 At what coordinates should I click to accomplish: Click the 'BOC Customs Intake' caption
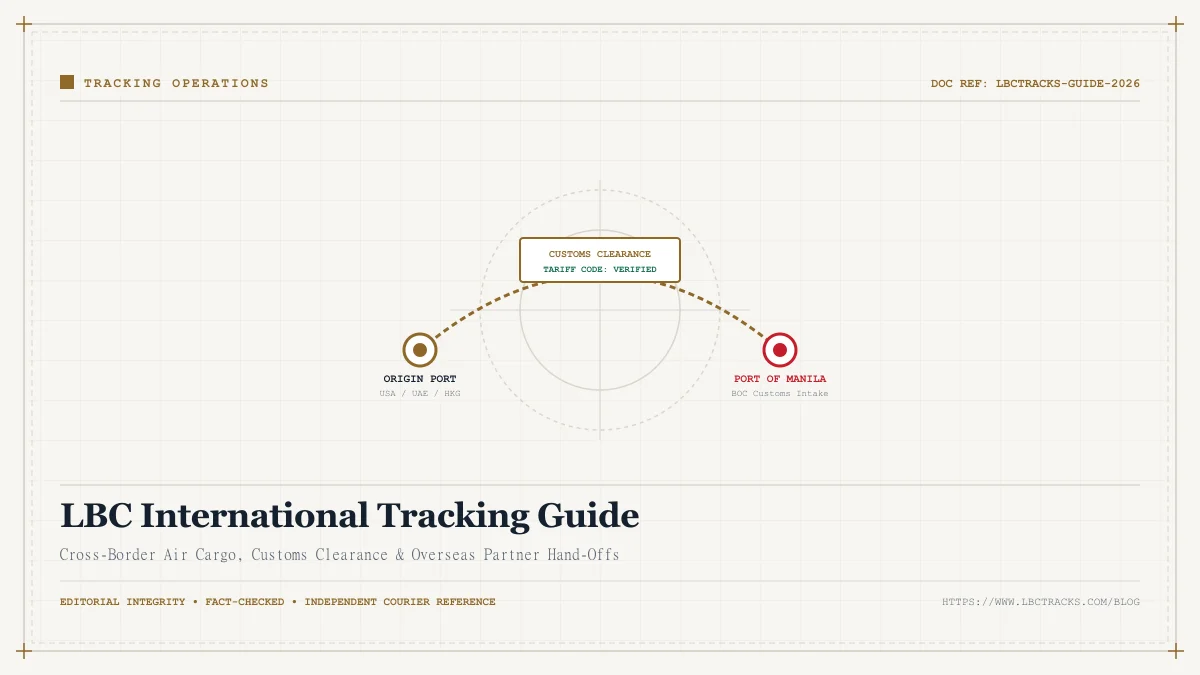780,394
